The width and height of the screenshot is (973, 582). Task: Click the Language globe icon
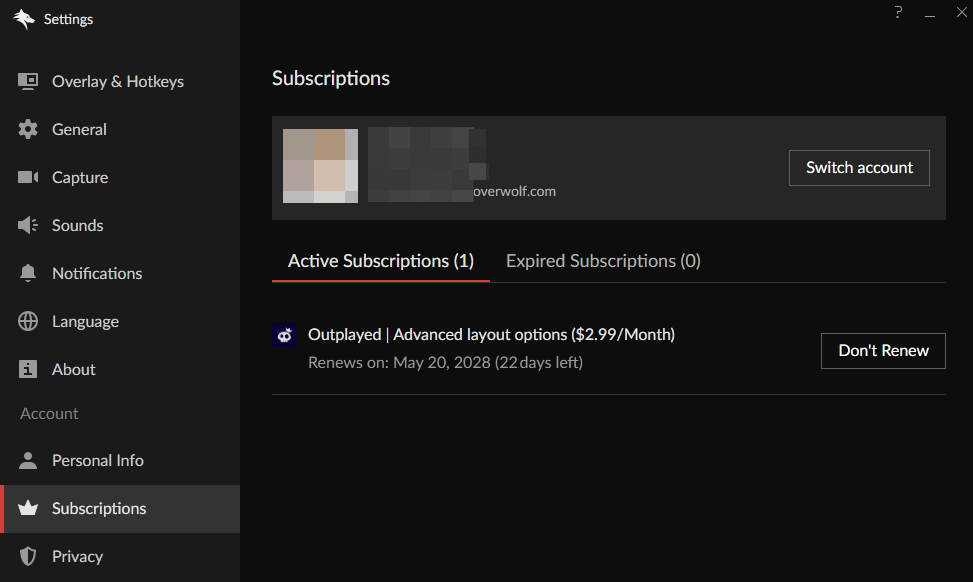coord(28,321)
